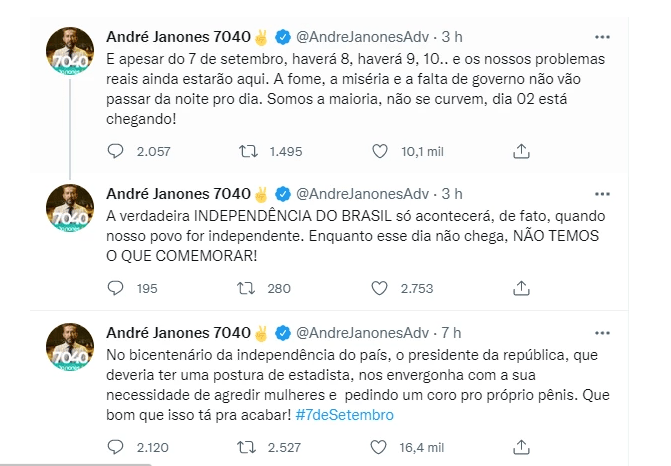Image resolution: width=671 pixels, height=466 pixels.
Task: Share the INDEPENDÊNCIA DO BRASIL tweet
Action: [x=521, y=288]
